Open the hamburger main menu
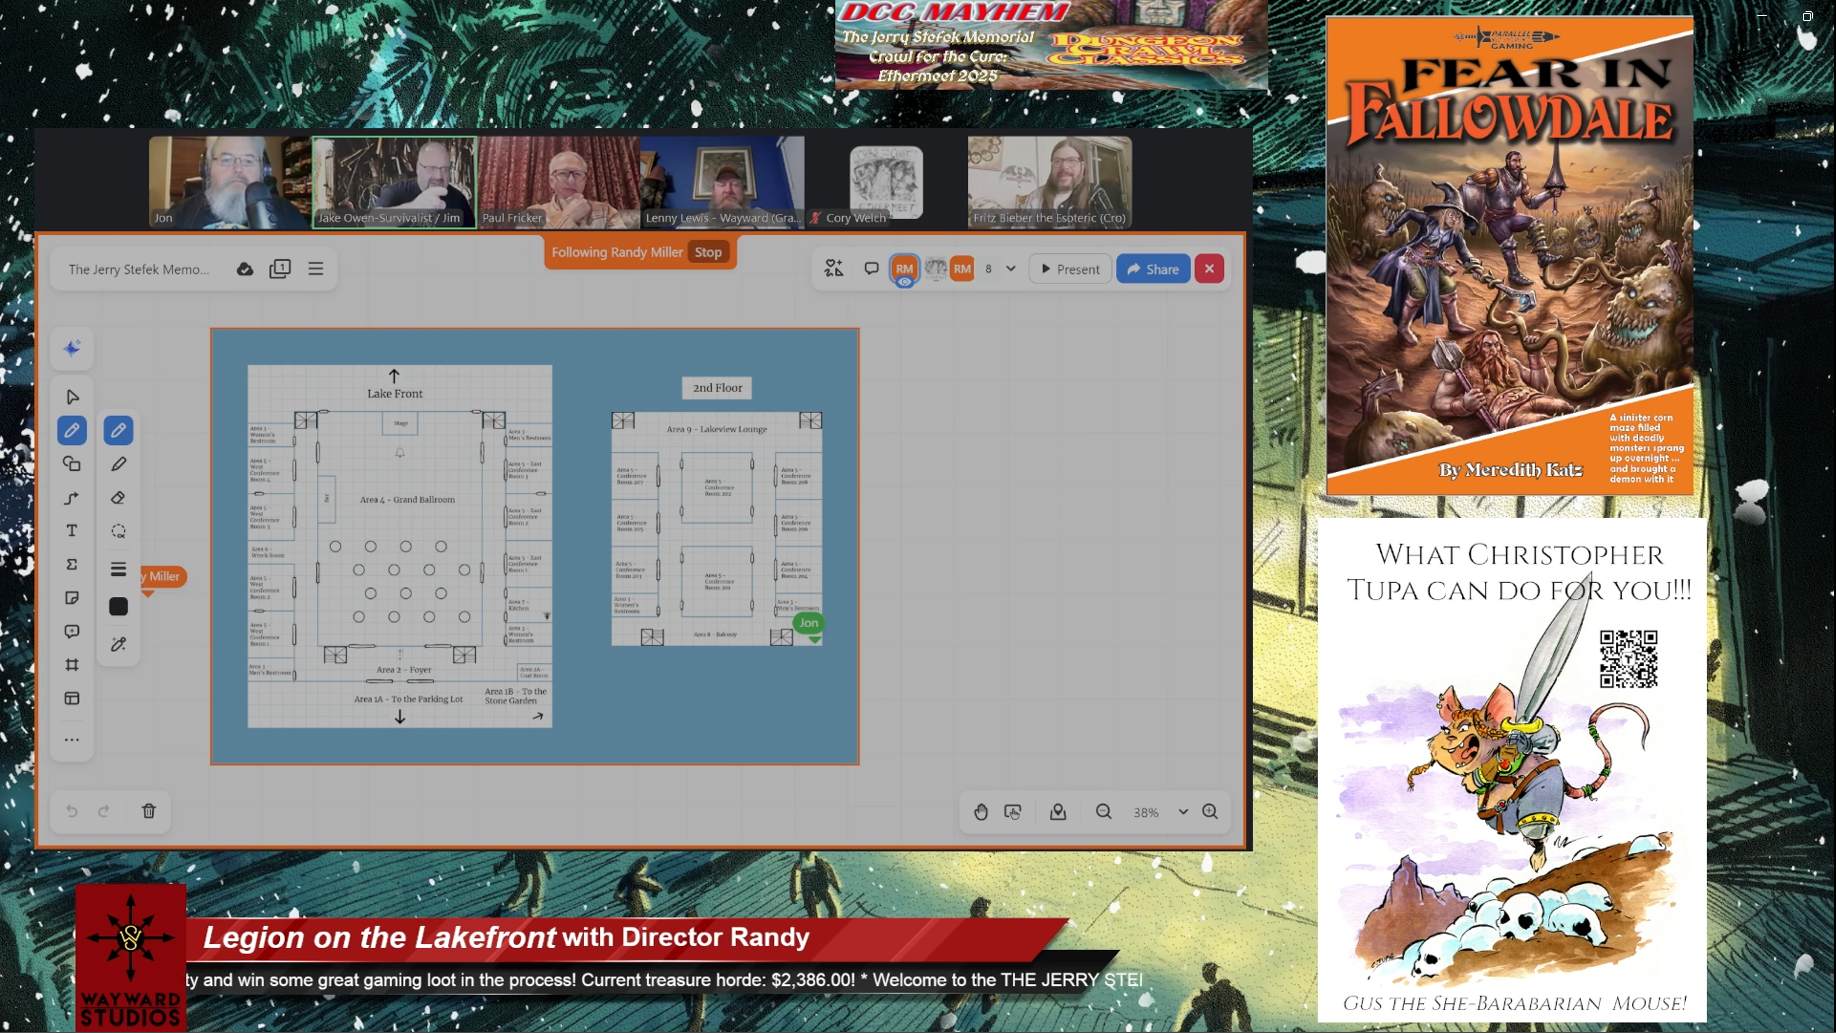The height and width of the screenshot is (1033, 1836). coord(316,269)
